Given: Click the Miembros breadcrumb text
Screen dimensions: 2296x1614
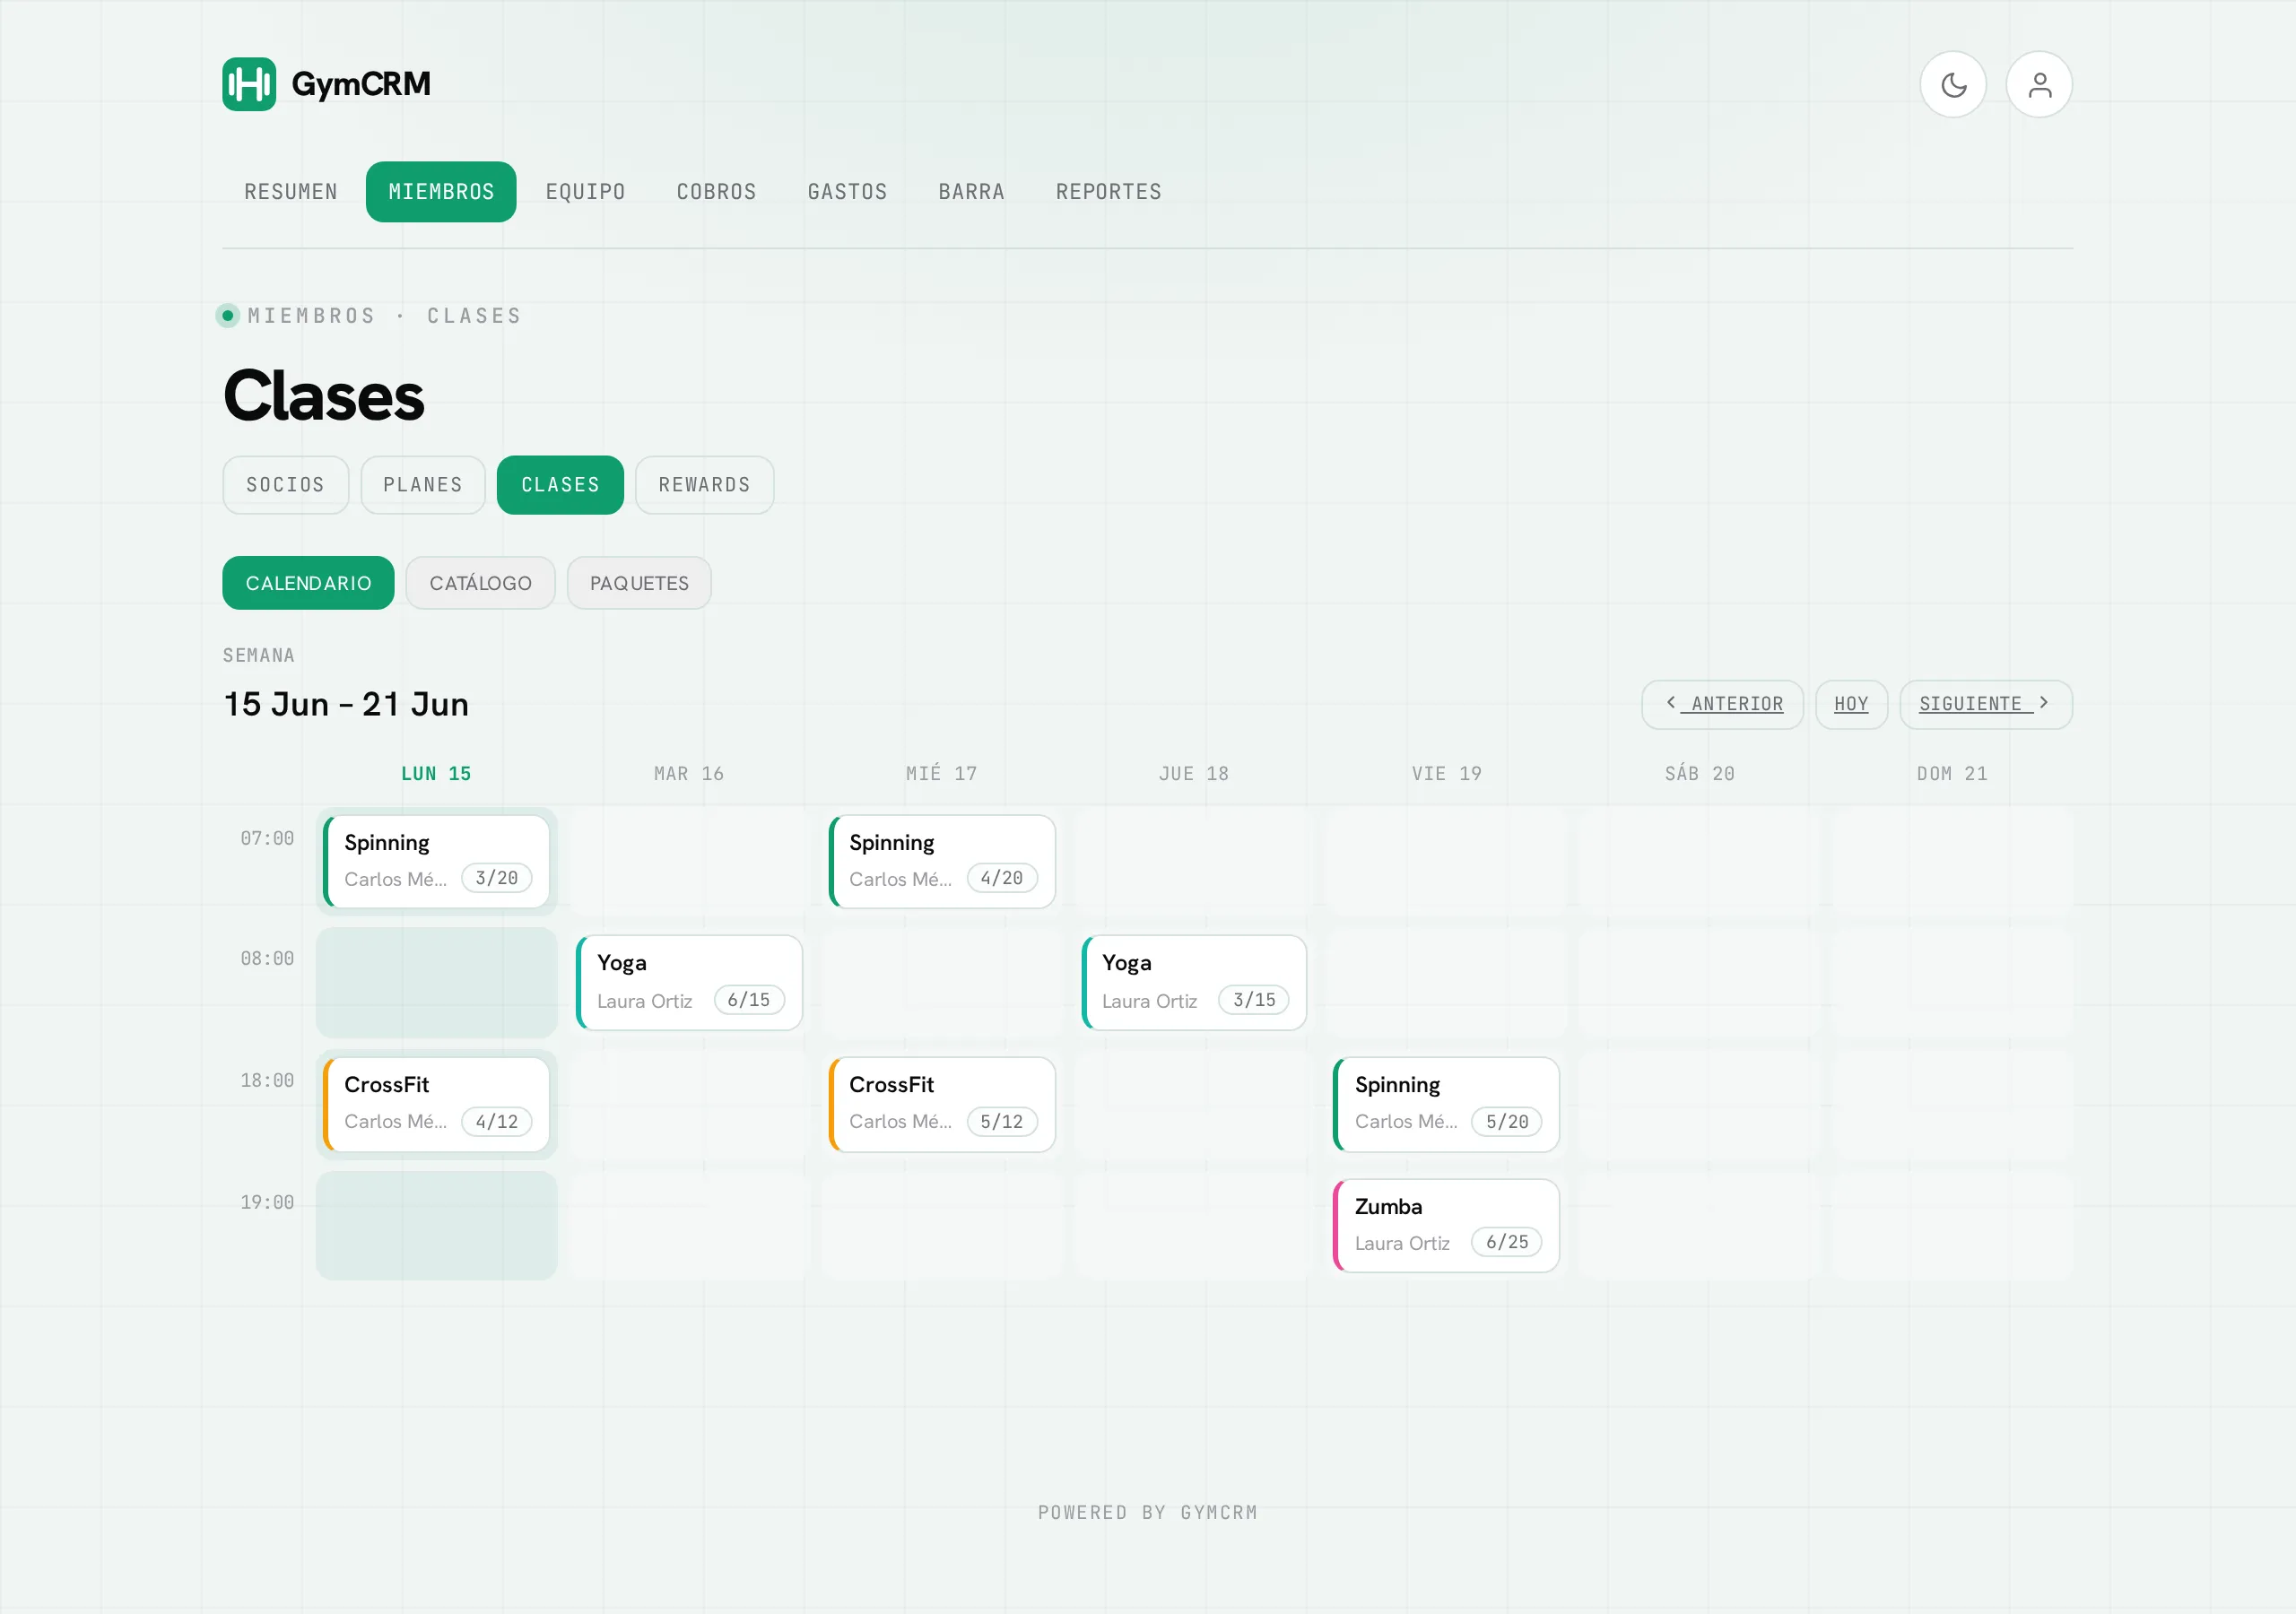Looking at the screenshot, I should 312,316.
